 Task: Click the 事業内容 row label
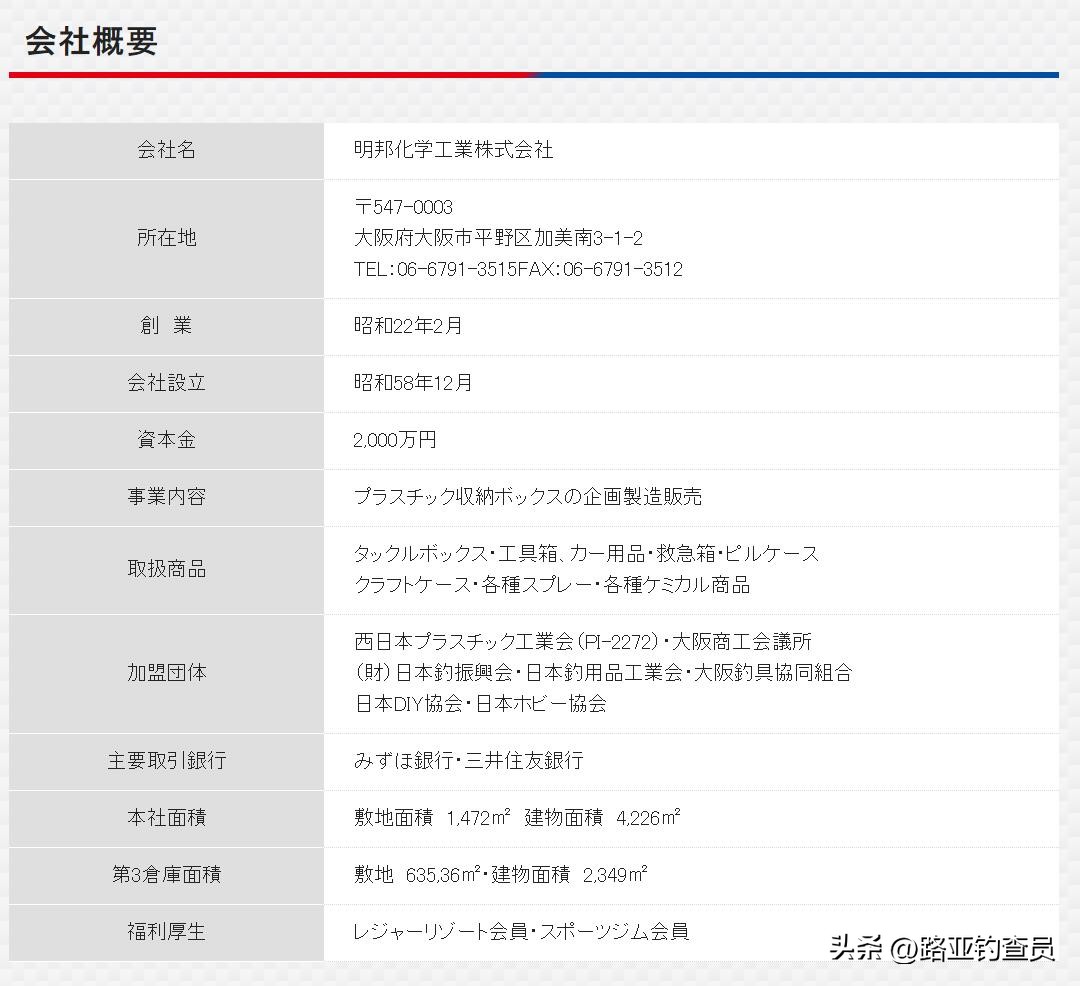click(166, 497)
